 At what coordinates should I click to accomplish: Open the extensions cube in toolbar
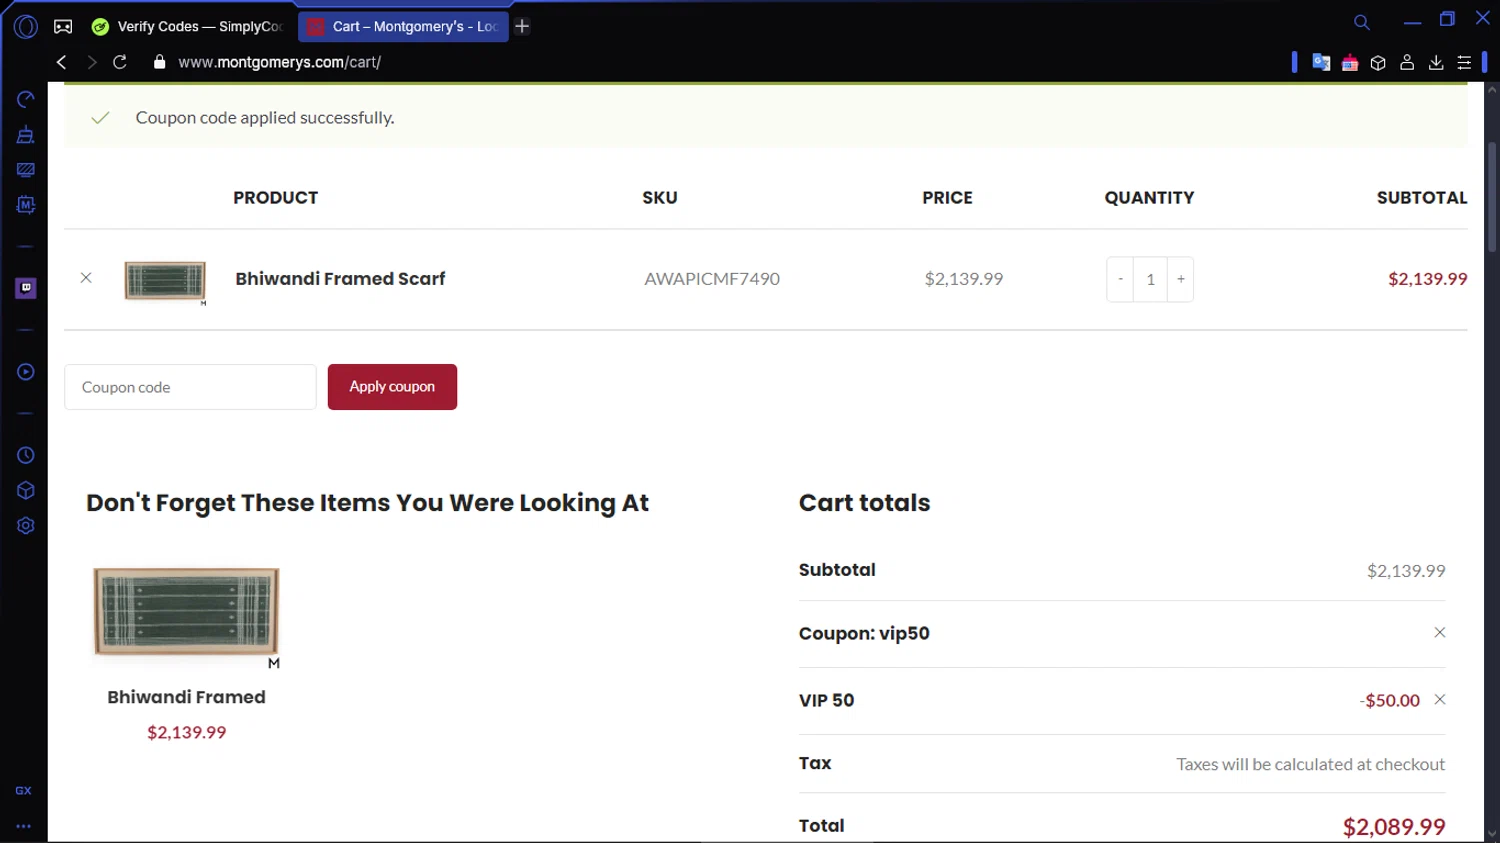(x=1378, y=63)
